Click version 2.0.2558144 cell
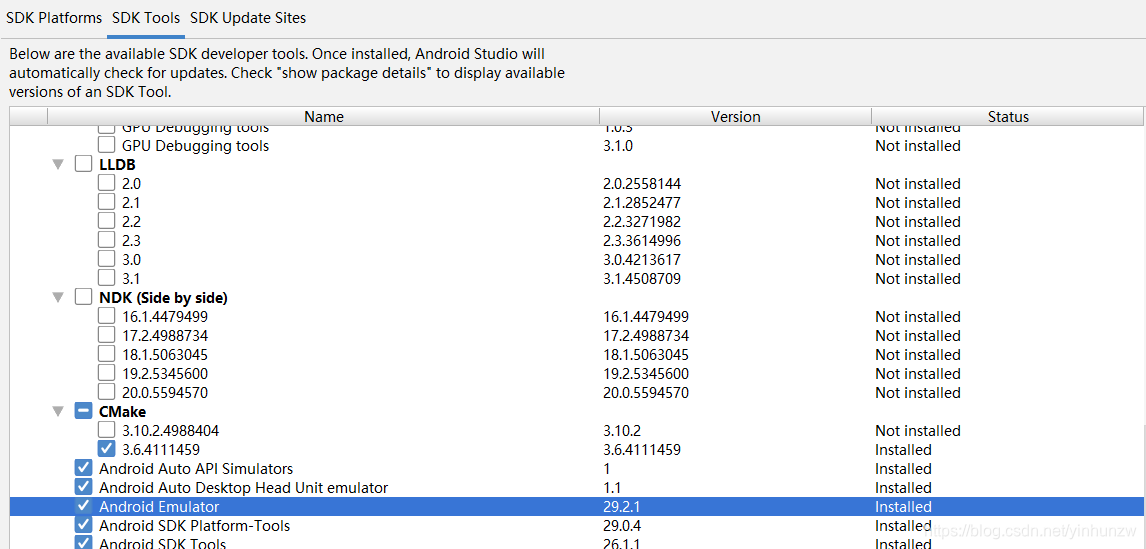This screenshot has width=1146, height=549. coord(642,183)
